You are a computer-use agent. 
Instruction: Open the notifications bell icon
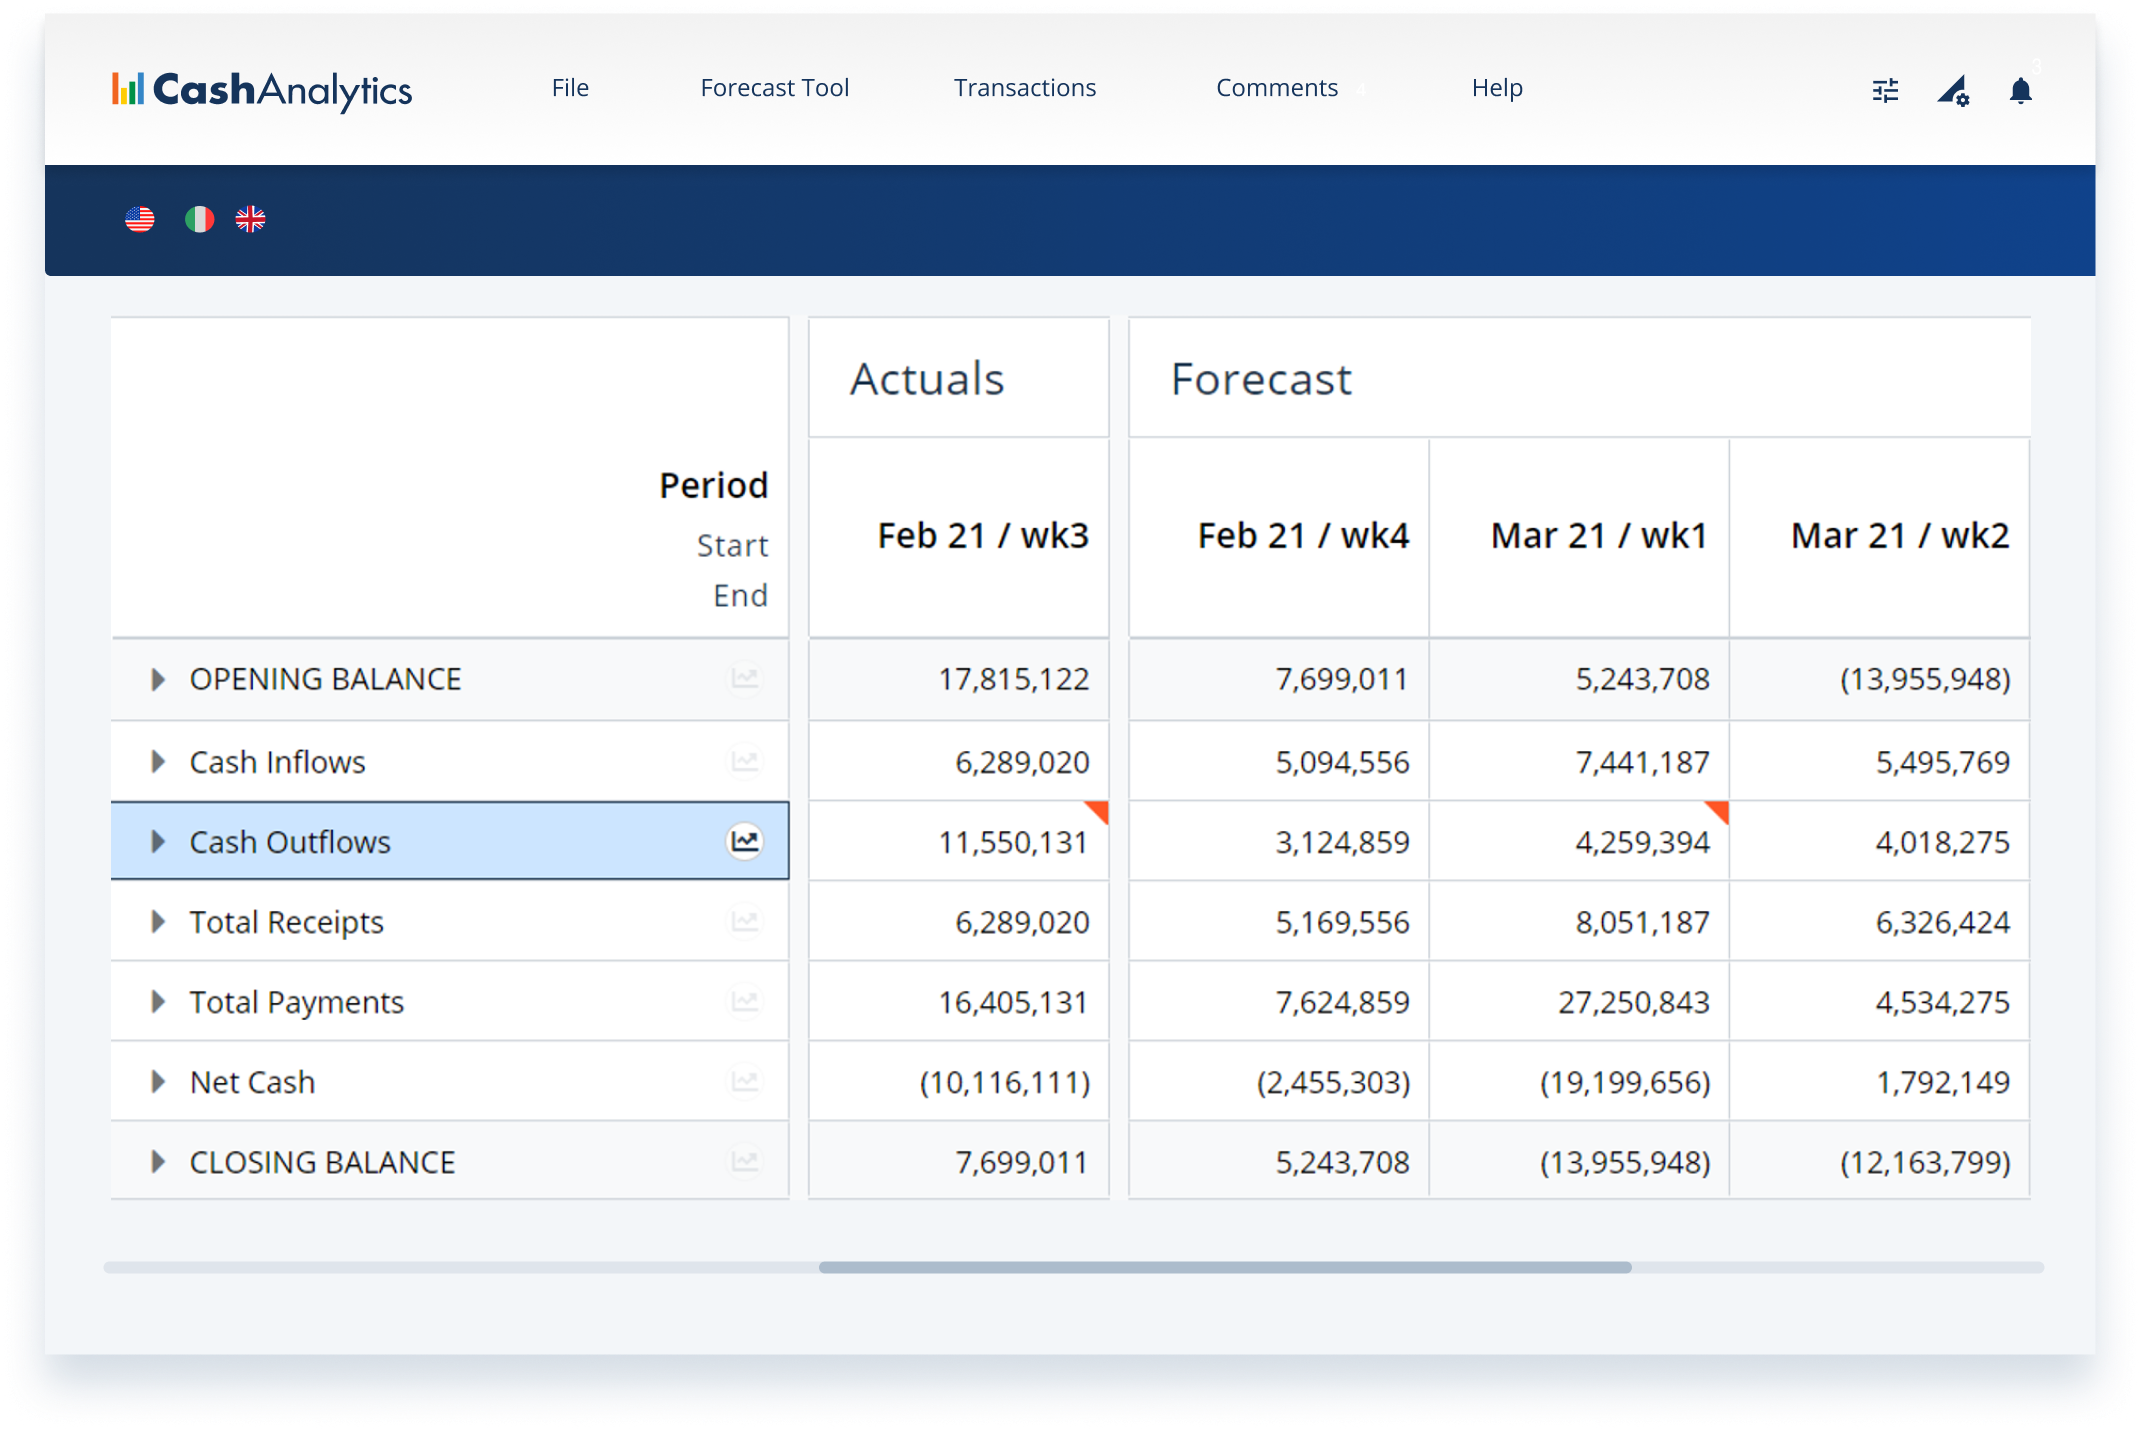[x=2020, y=91]
